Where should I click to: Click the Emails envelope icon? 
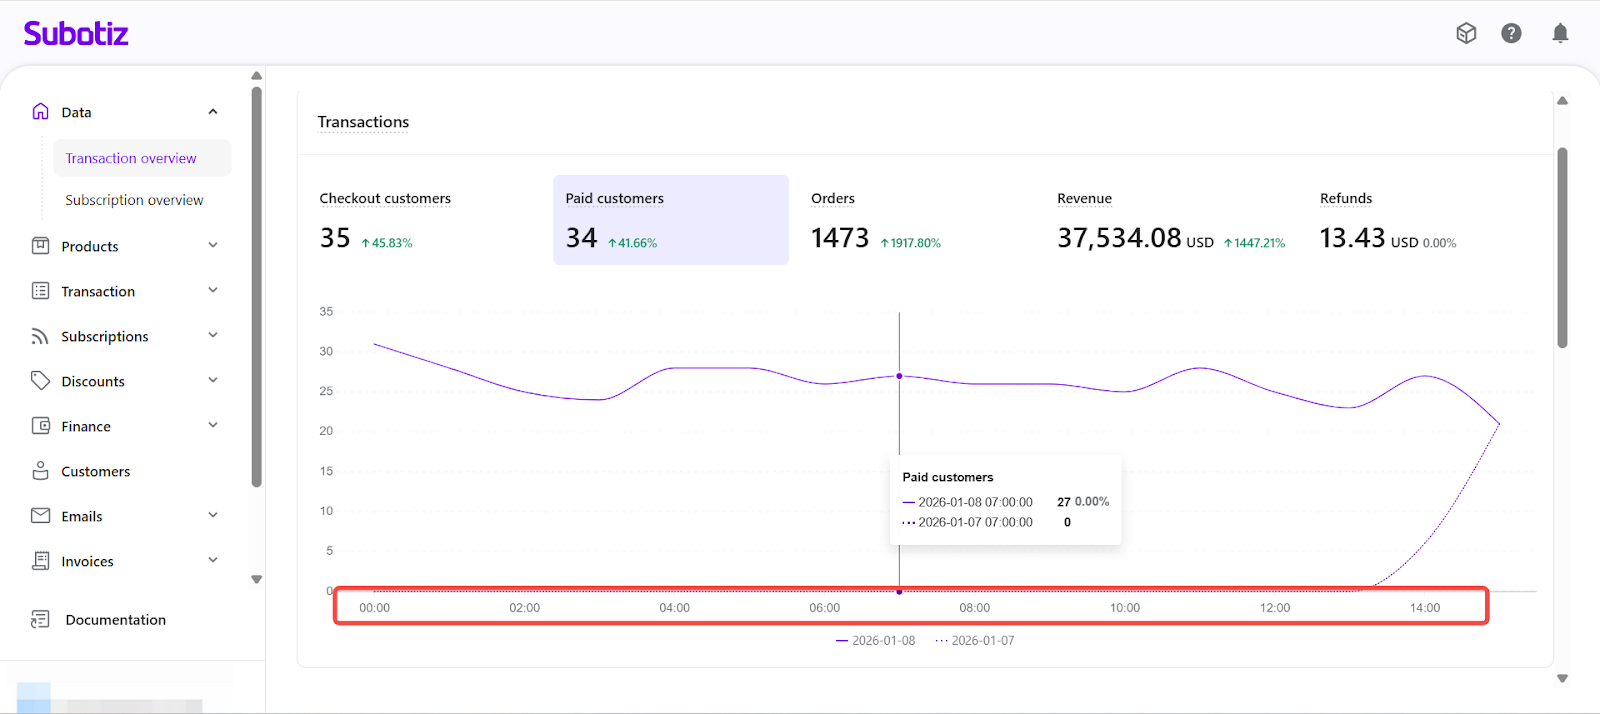click(x=40, y=516)
